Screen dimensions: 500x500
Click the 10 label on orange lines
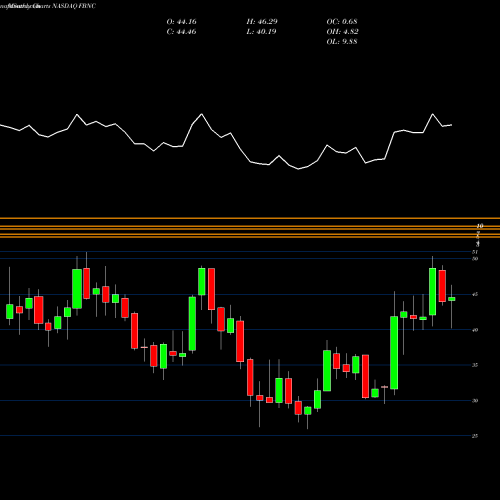tap(480, 226)
